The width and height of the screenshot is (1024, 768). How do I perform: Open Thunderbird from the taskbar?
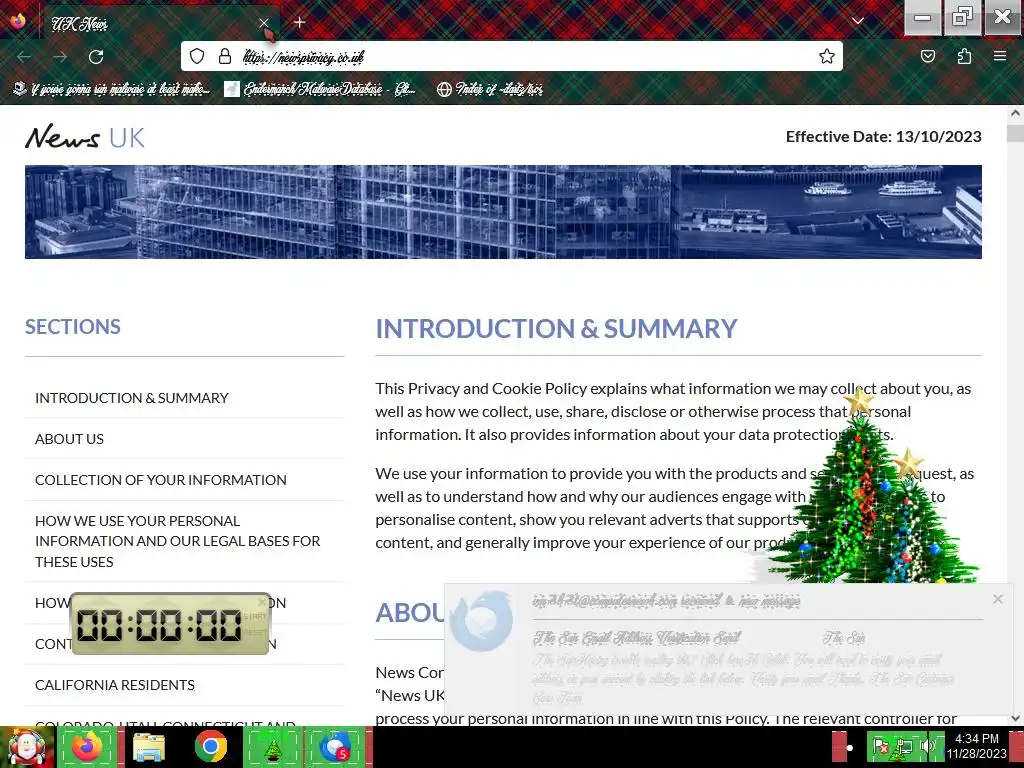[x=335, y=747]
